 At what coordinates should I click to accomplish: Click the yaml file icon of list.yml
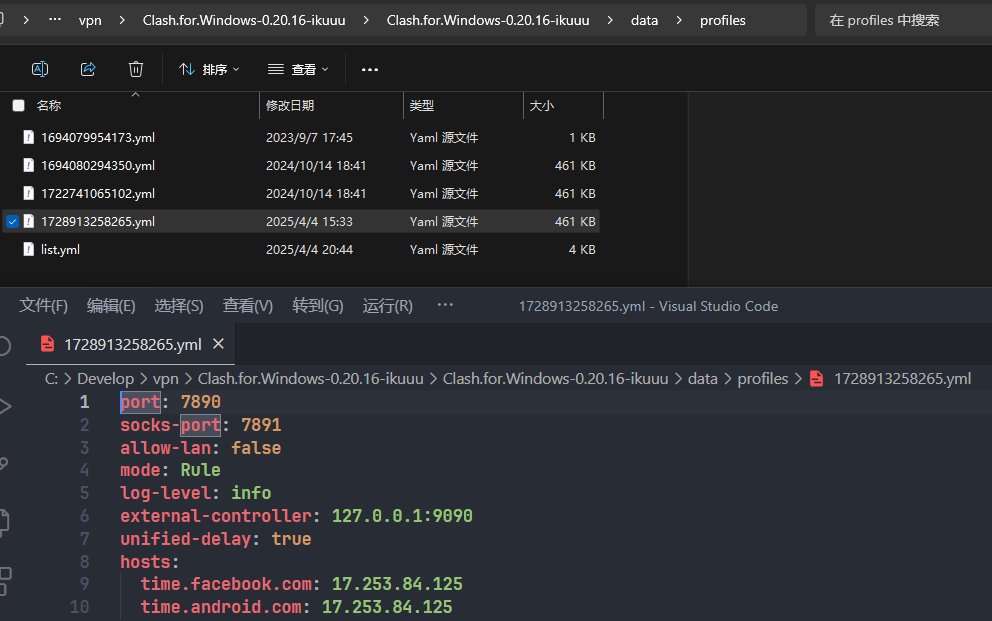pyautogui.click(x=28, y=249)
